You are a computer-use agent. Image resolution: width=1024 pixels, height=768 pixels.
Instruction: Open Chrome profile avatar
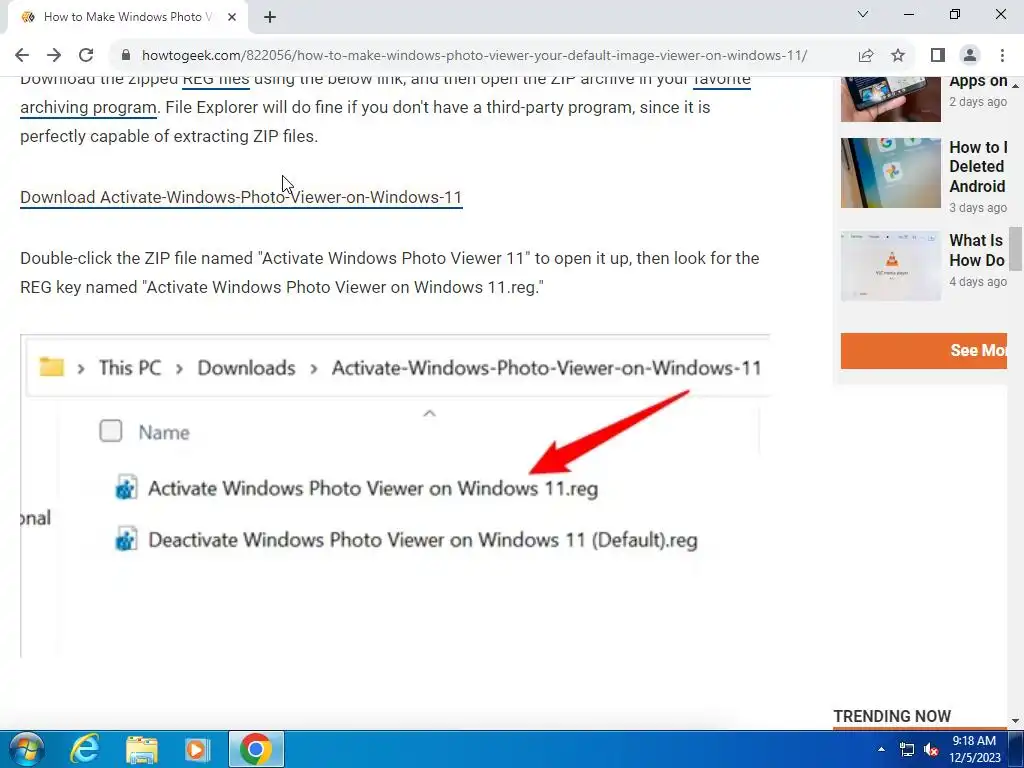point(970,55)
